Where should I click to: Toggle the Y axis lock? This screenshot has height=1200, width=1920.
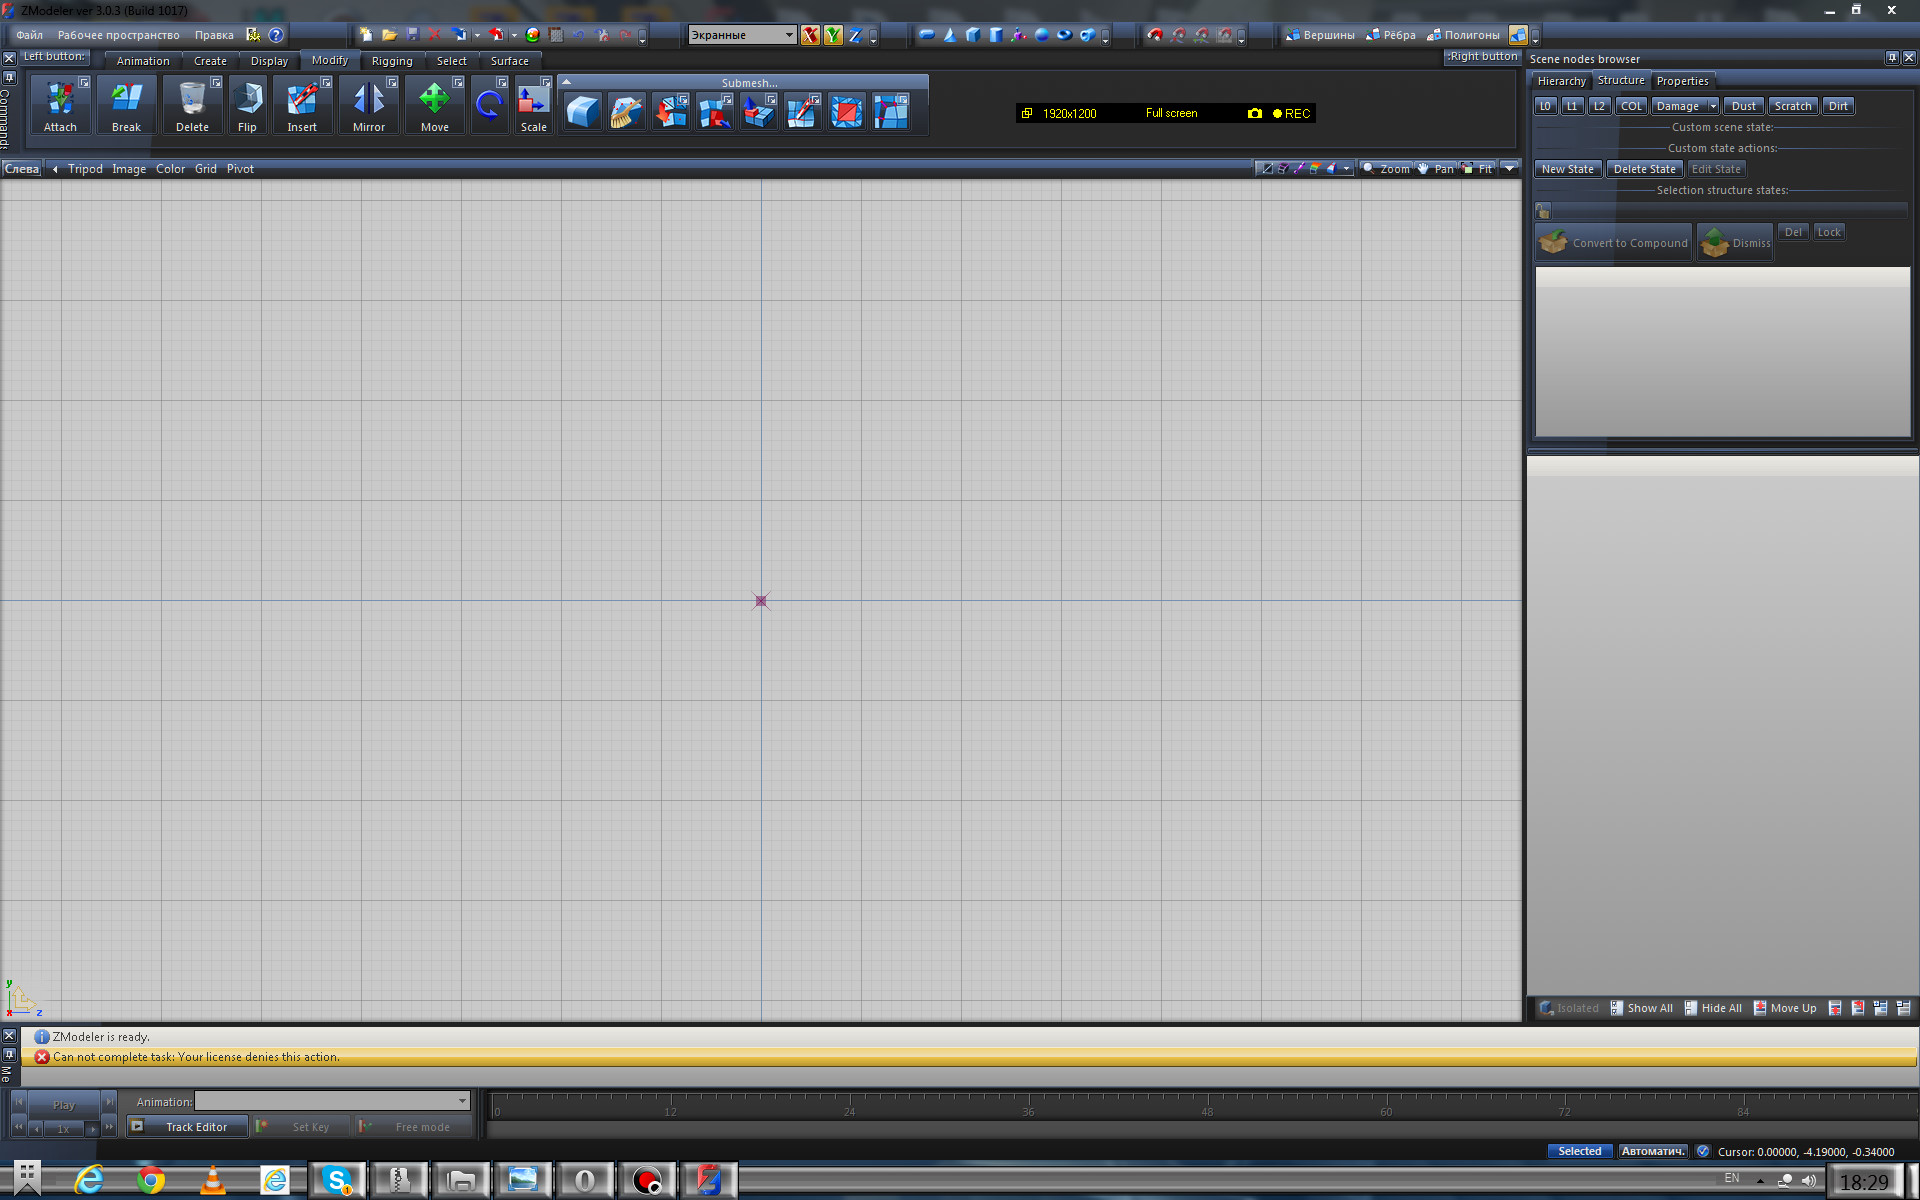coord(832,35)
